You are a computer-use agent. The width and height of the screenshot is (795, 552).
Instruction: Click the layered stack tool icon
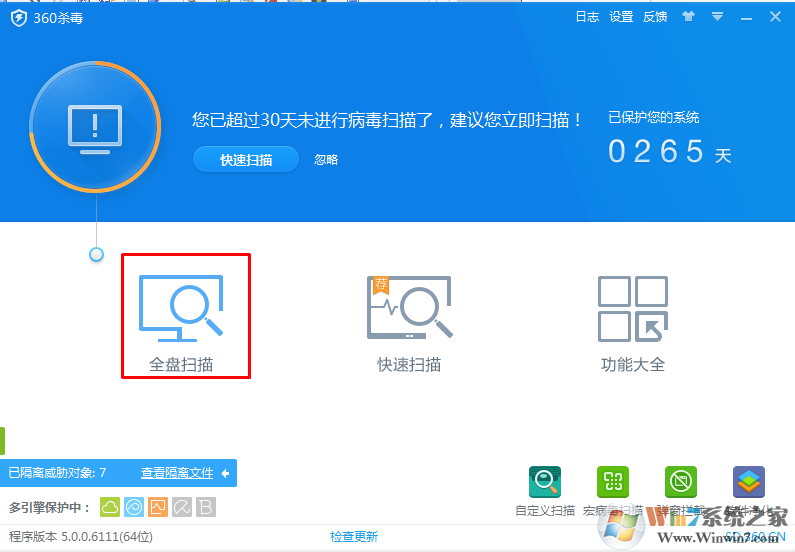tap(748, 483)
